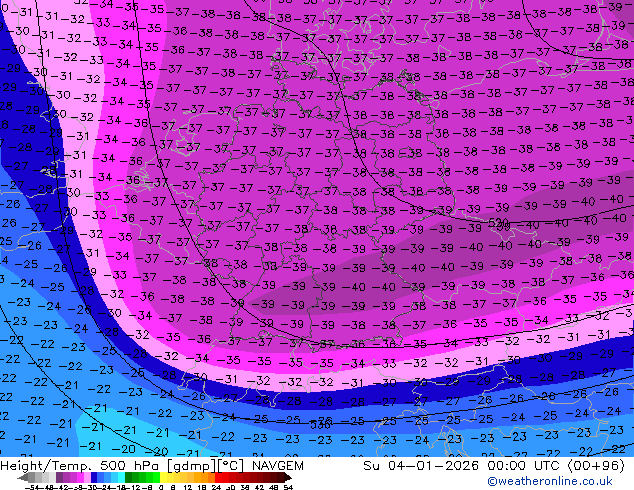Click the '536' height contour label

[321, 425]
